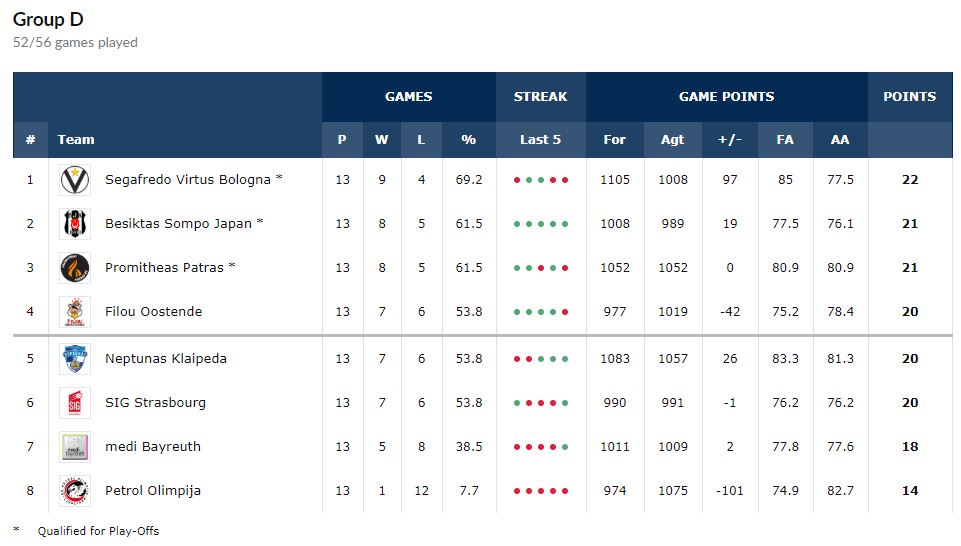Select the Team column header

pyautogui.click(x=76, y=140)
